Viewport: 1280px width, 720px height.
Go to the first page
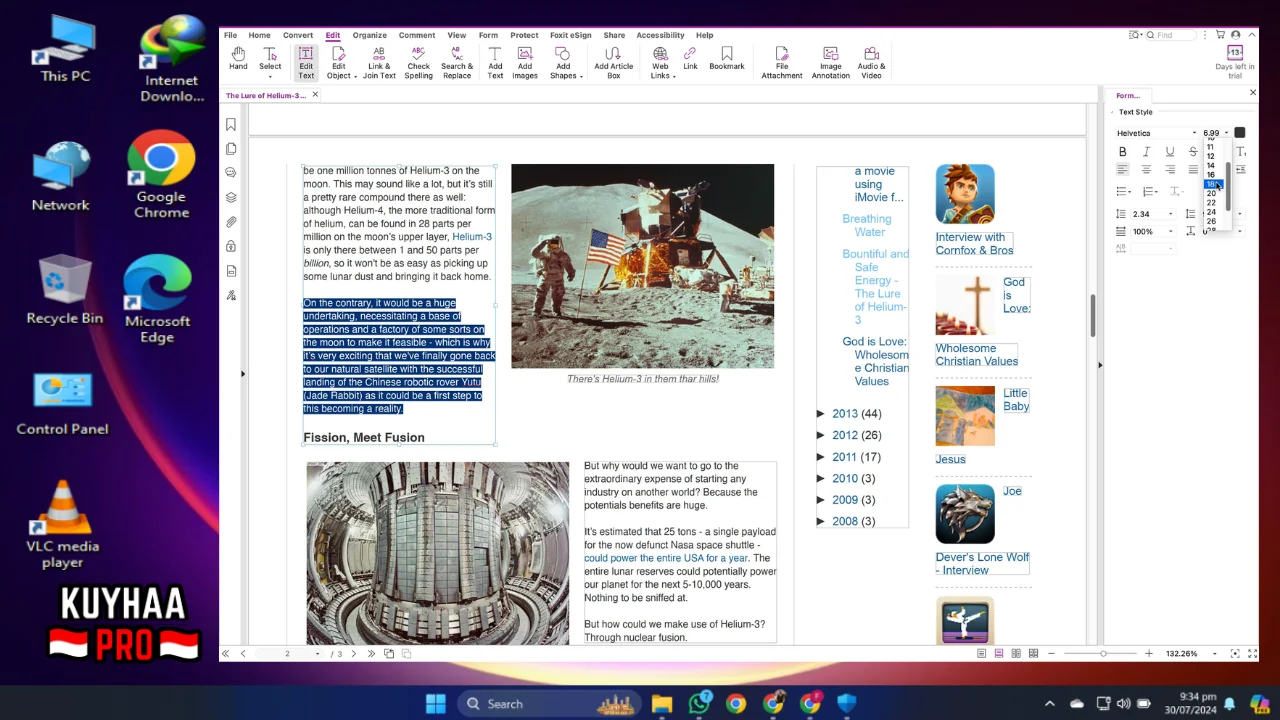tap(226, 654)
